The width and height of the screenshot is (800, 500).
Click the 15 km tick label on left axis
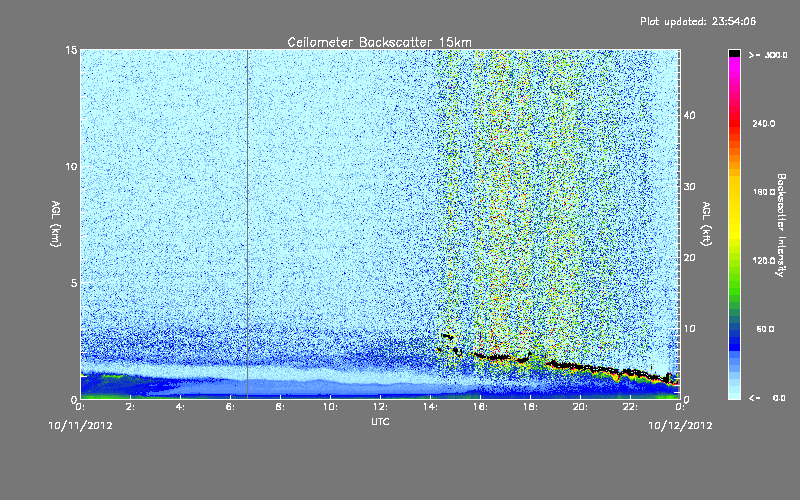71,50
